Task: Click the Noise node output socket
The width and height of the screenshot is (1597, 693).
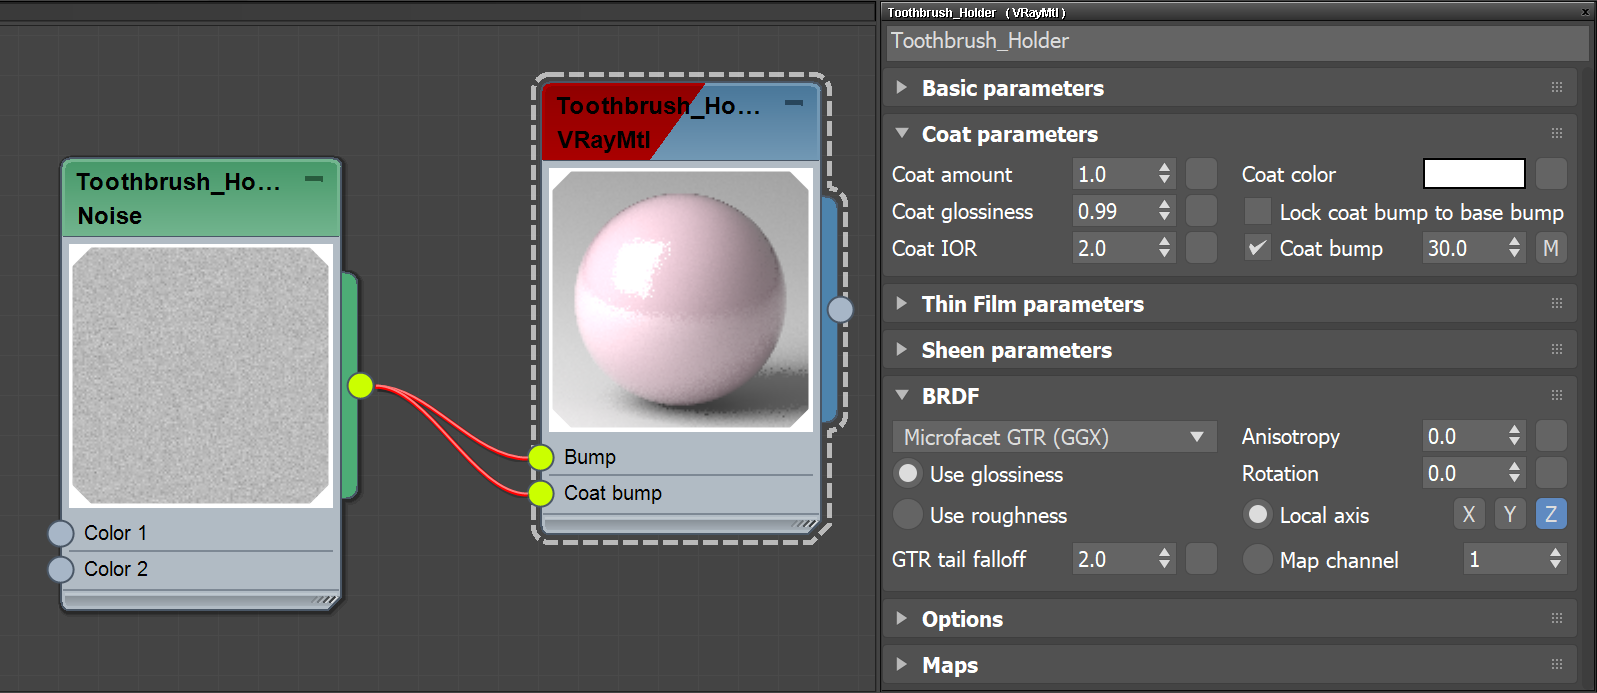Action: tap(361, 385)
